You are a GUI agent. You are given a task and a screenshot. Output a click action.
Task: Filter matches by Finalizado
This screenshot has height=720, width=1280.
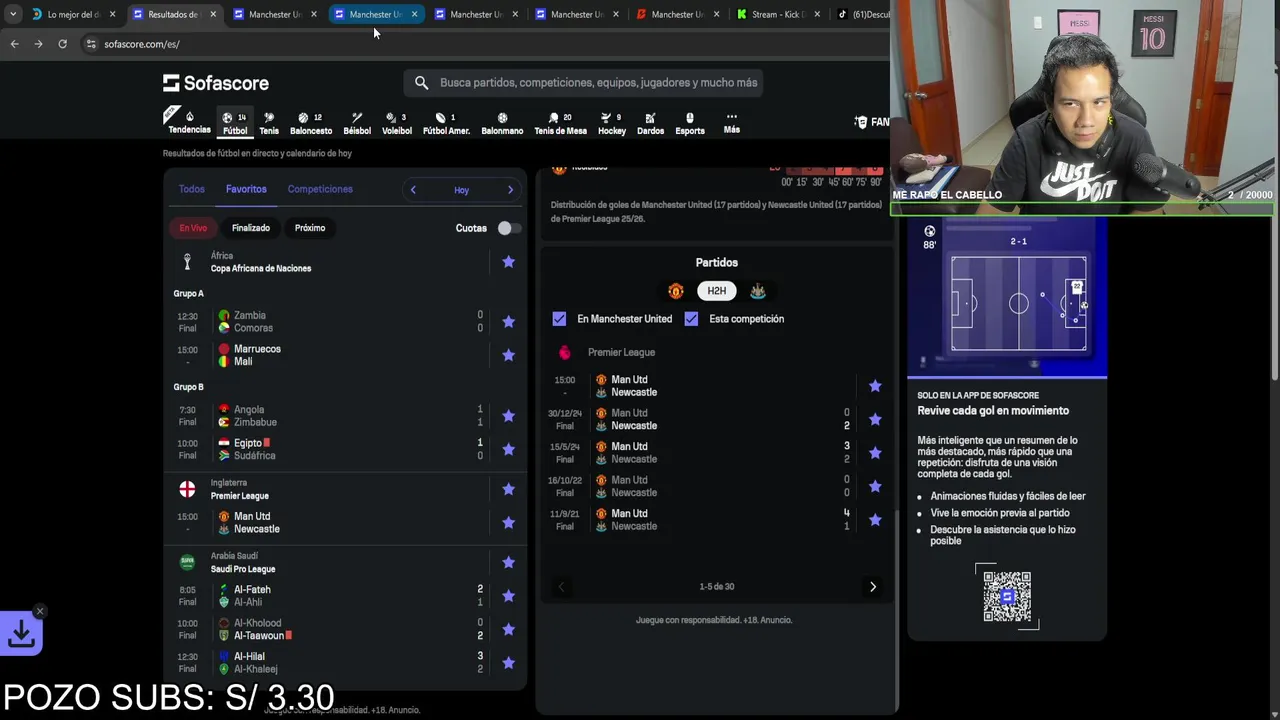coord(251,228)
